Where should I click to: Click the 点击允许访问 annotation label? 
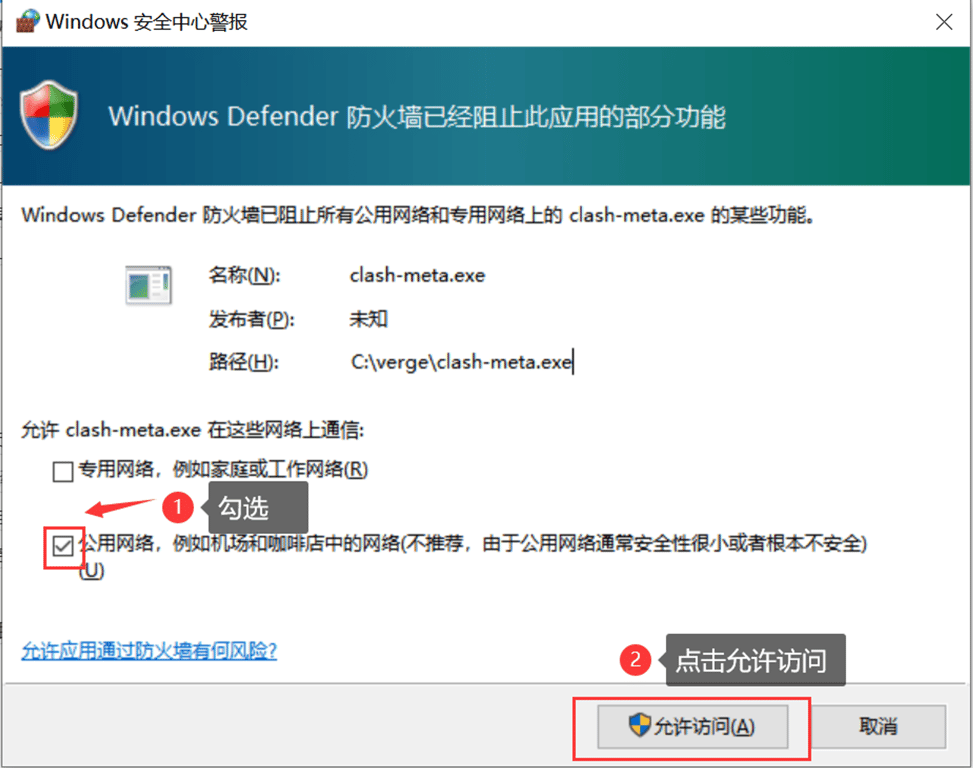point(751,660)
